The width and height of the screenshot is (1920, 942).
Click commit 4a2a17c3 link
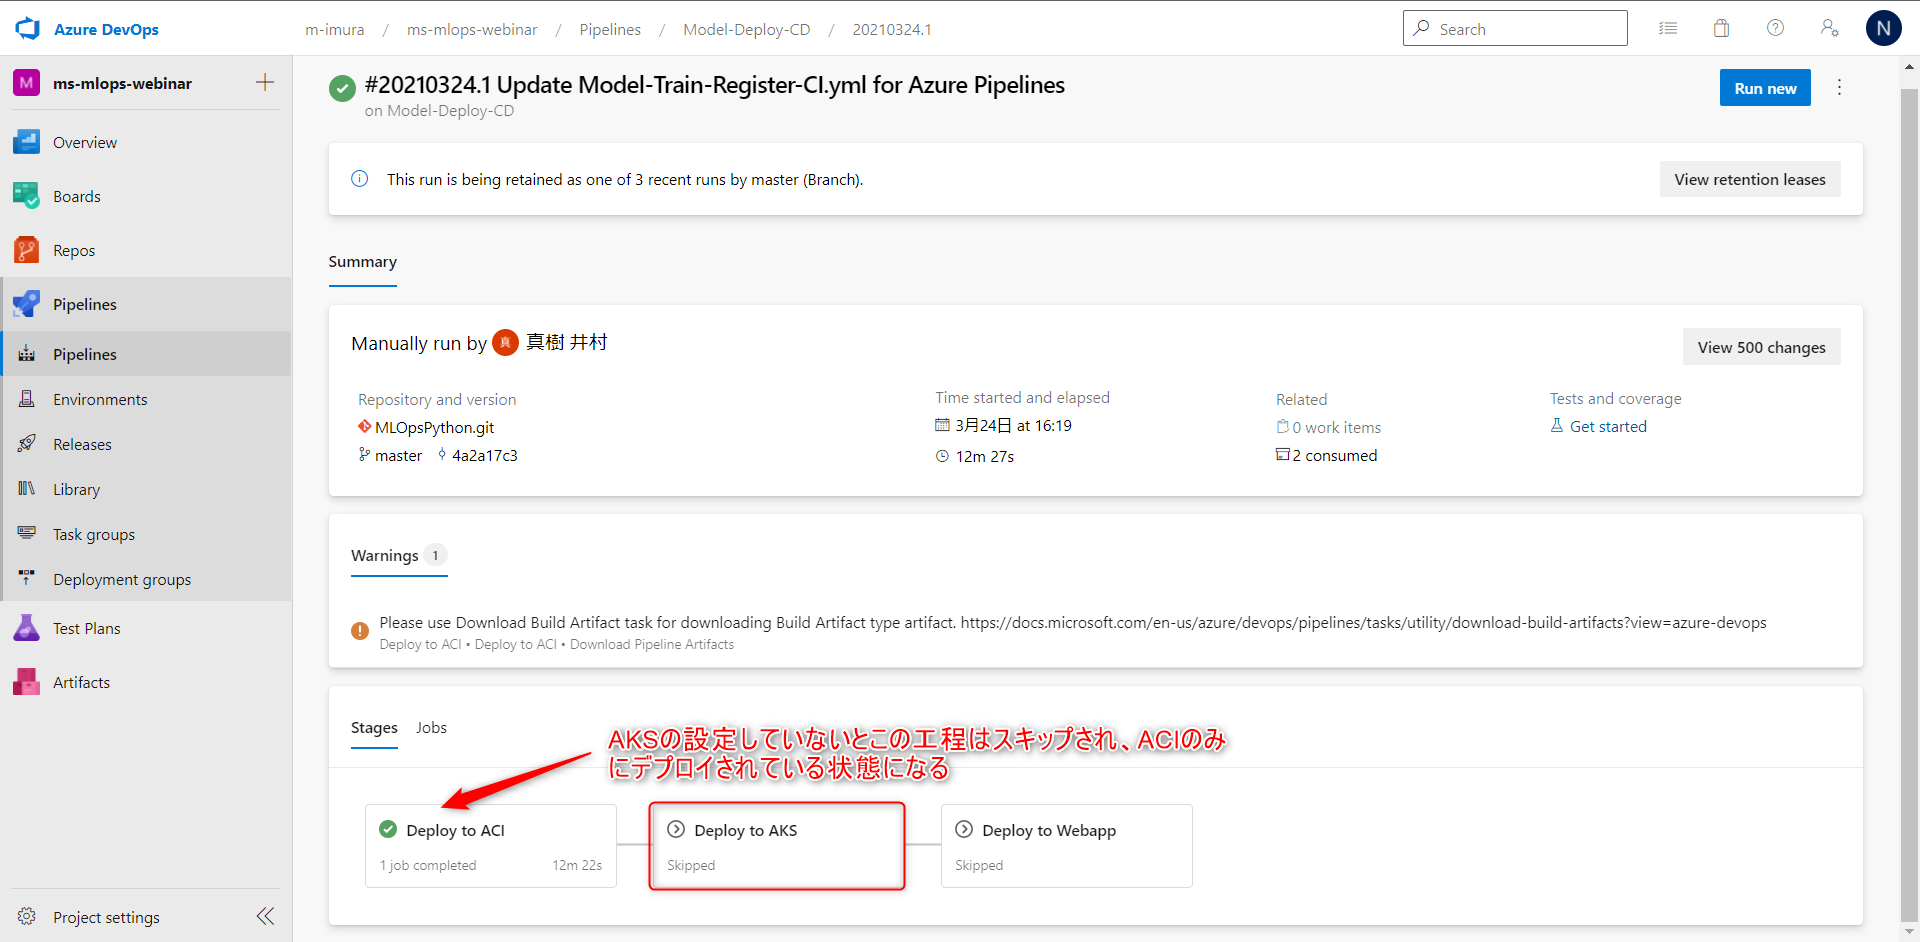[485, 455]
